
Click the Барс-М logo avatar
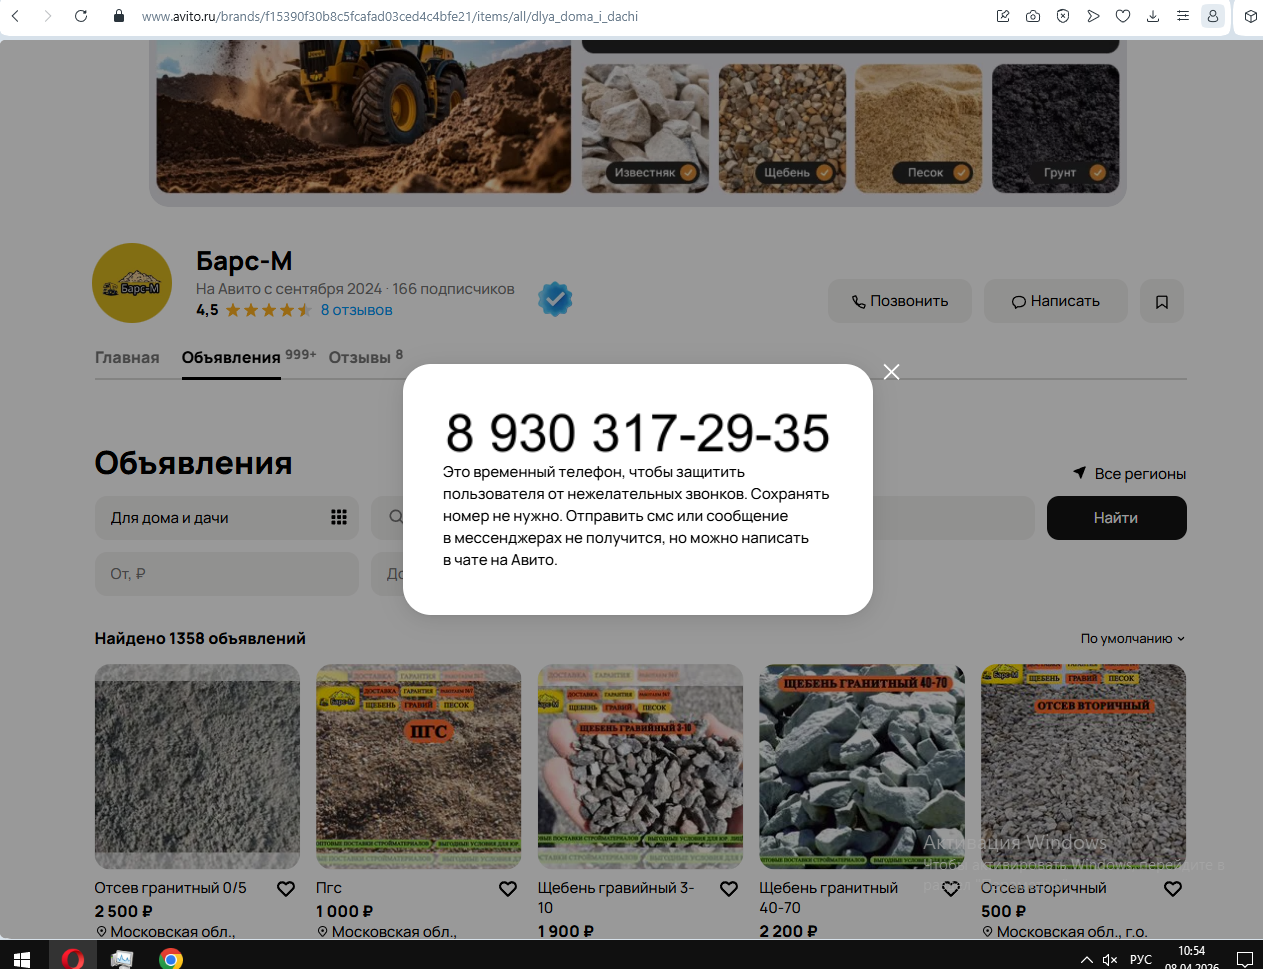coord(132,283)
